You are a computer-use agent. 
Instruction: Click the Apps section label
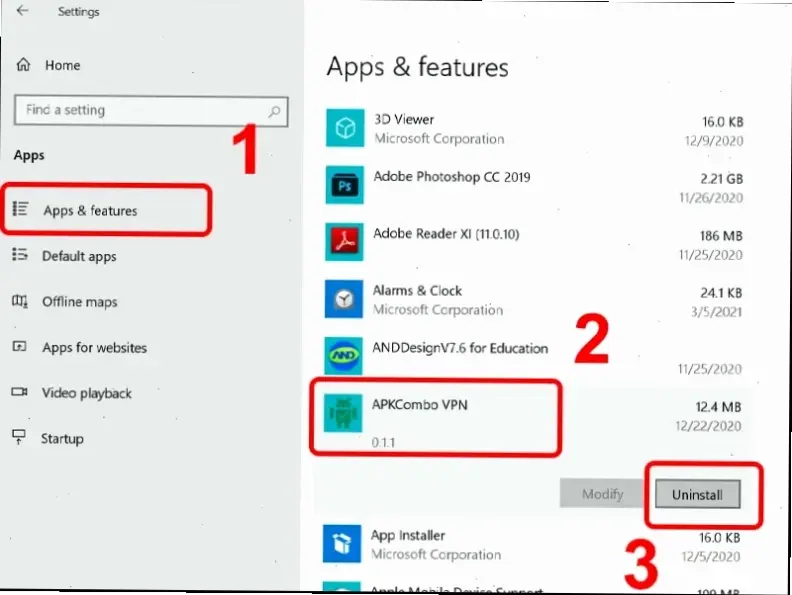click(29, 156)
